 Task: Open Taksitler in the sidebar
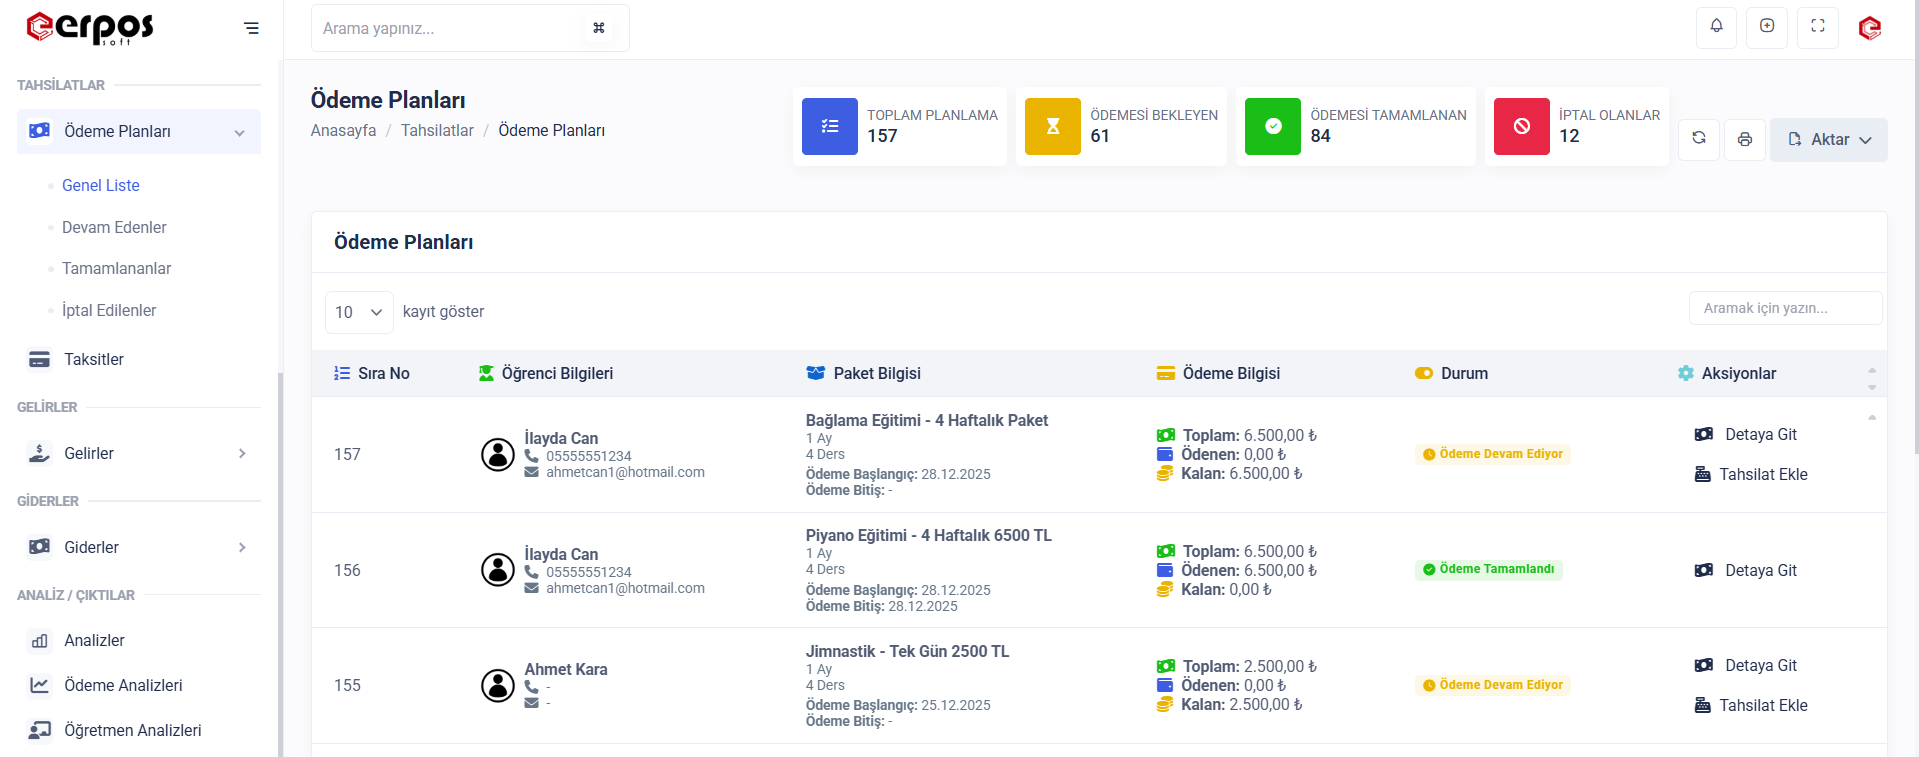coord(94,359)
